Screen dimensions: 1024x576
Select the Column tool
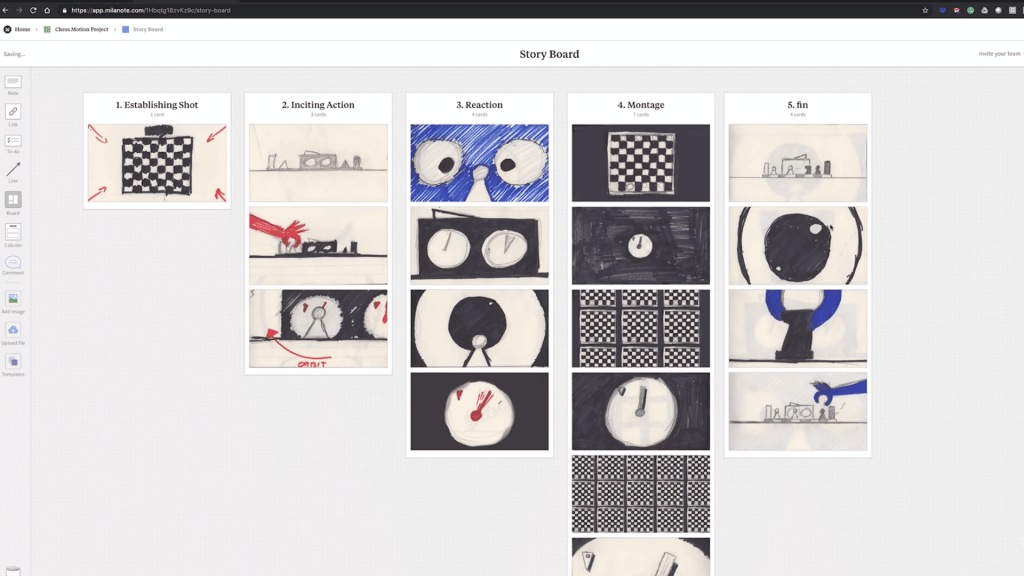(13, 231)
